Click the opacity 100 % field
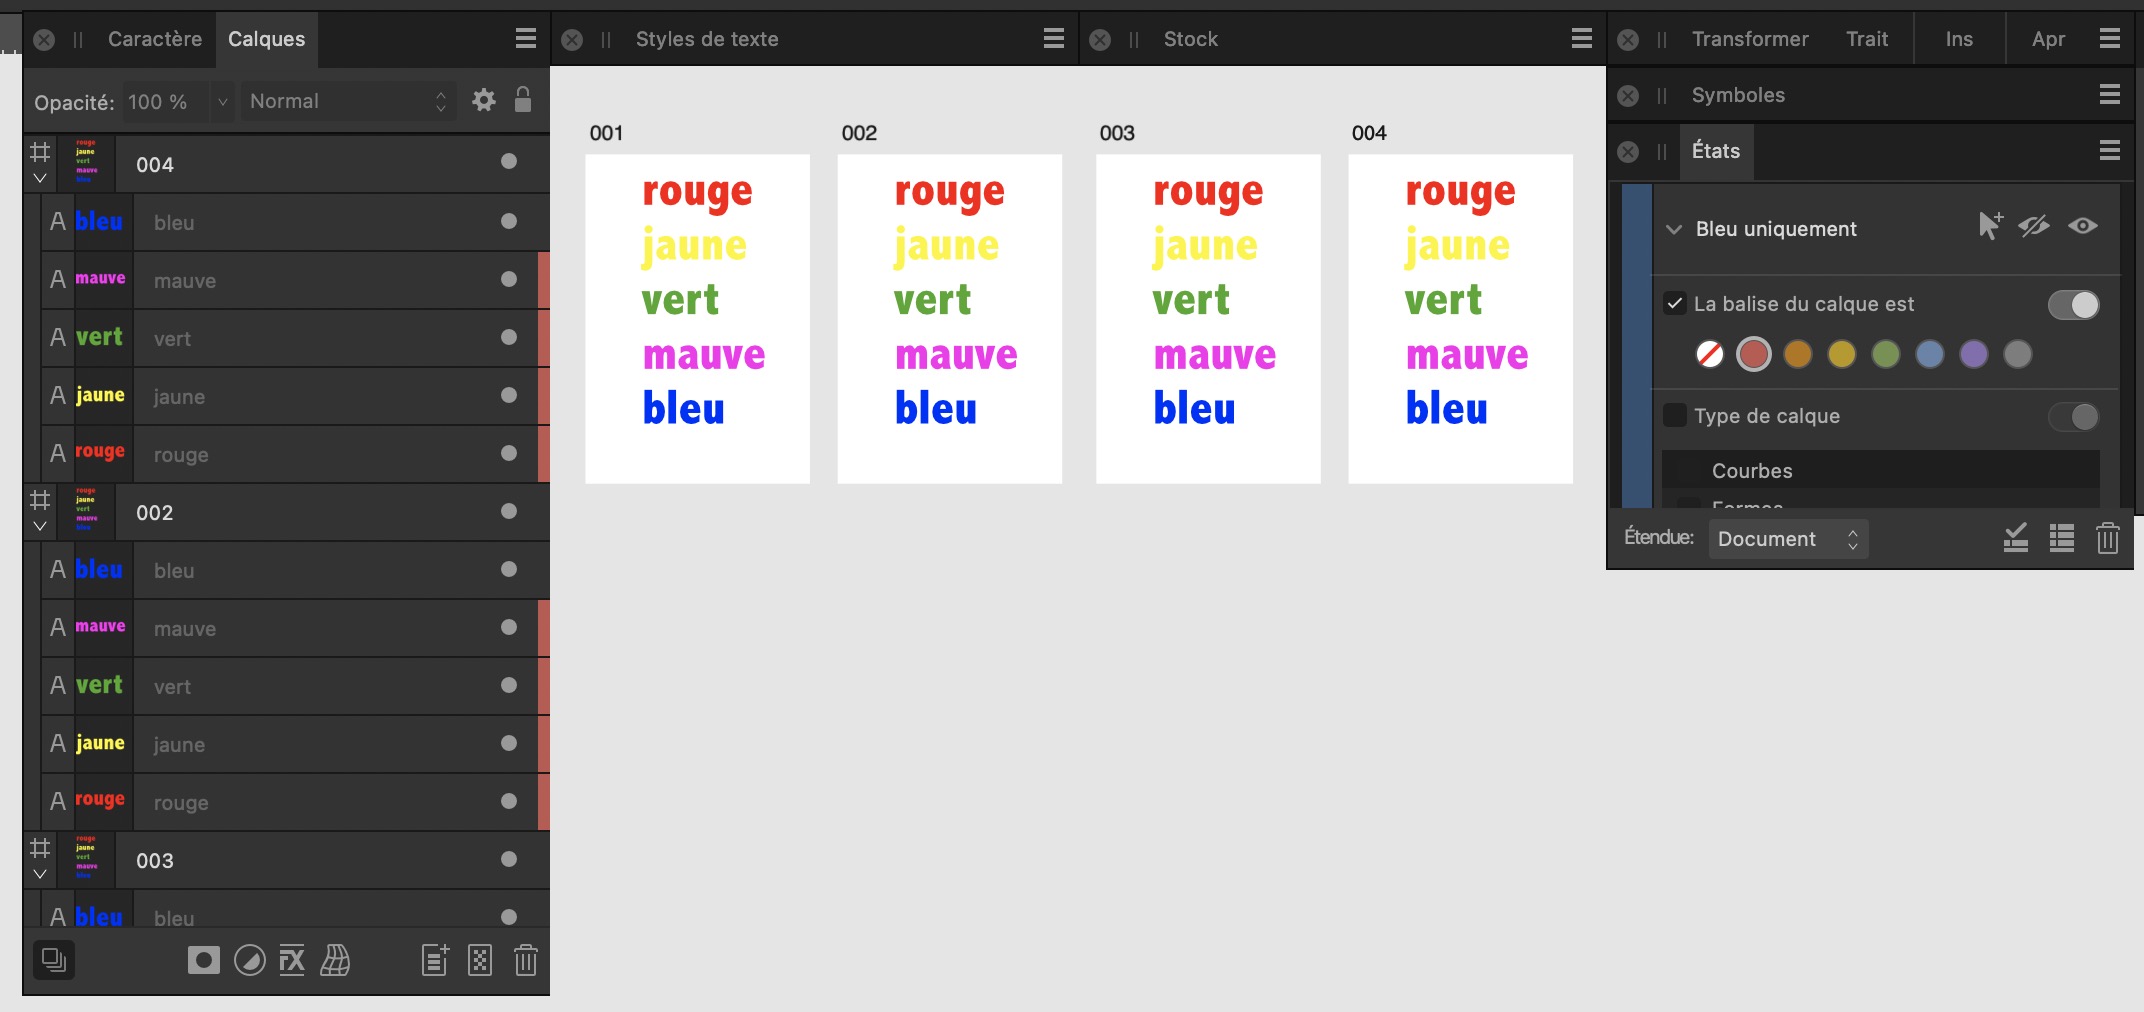The height and width of the screenshot is (1012, 2144). [x=166, y=101]
